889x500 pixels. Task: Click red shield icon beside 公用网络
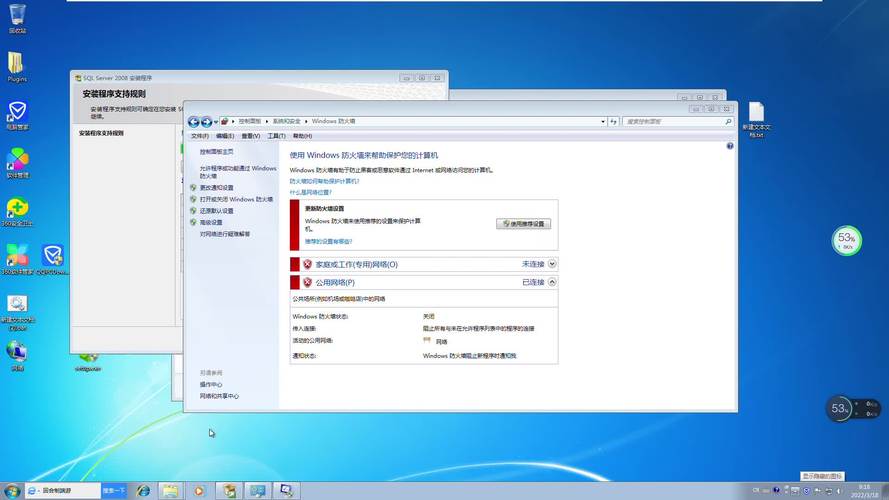[307, 282]
